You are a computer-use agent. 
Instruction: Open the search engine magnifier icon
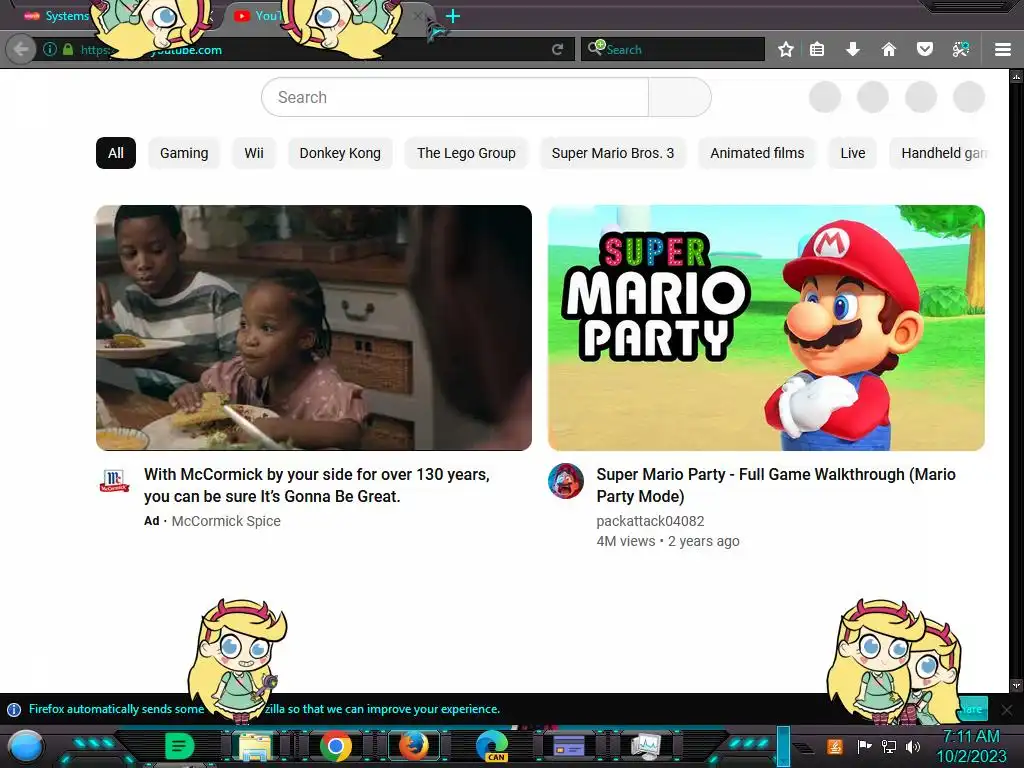coord(596,48)
